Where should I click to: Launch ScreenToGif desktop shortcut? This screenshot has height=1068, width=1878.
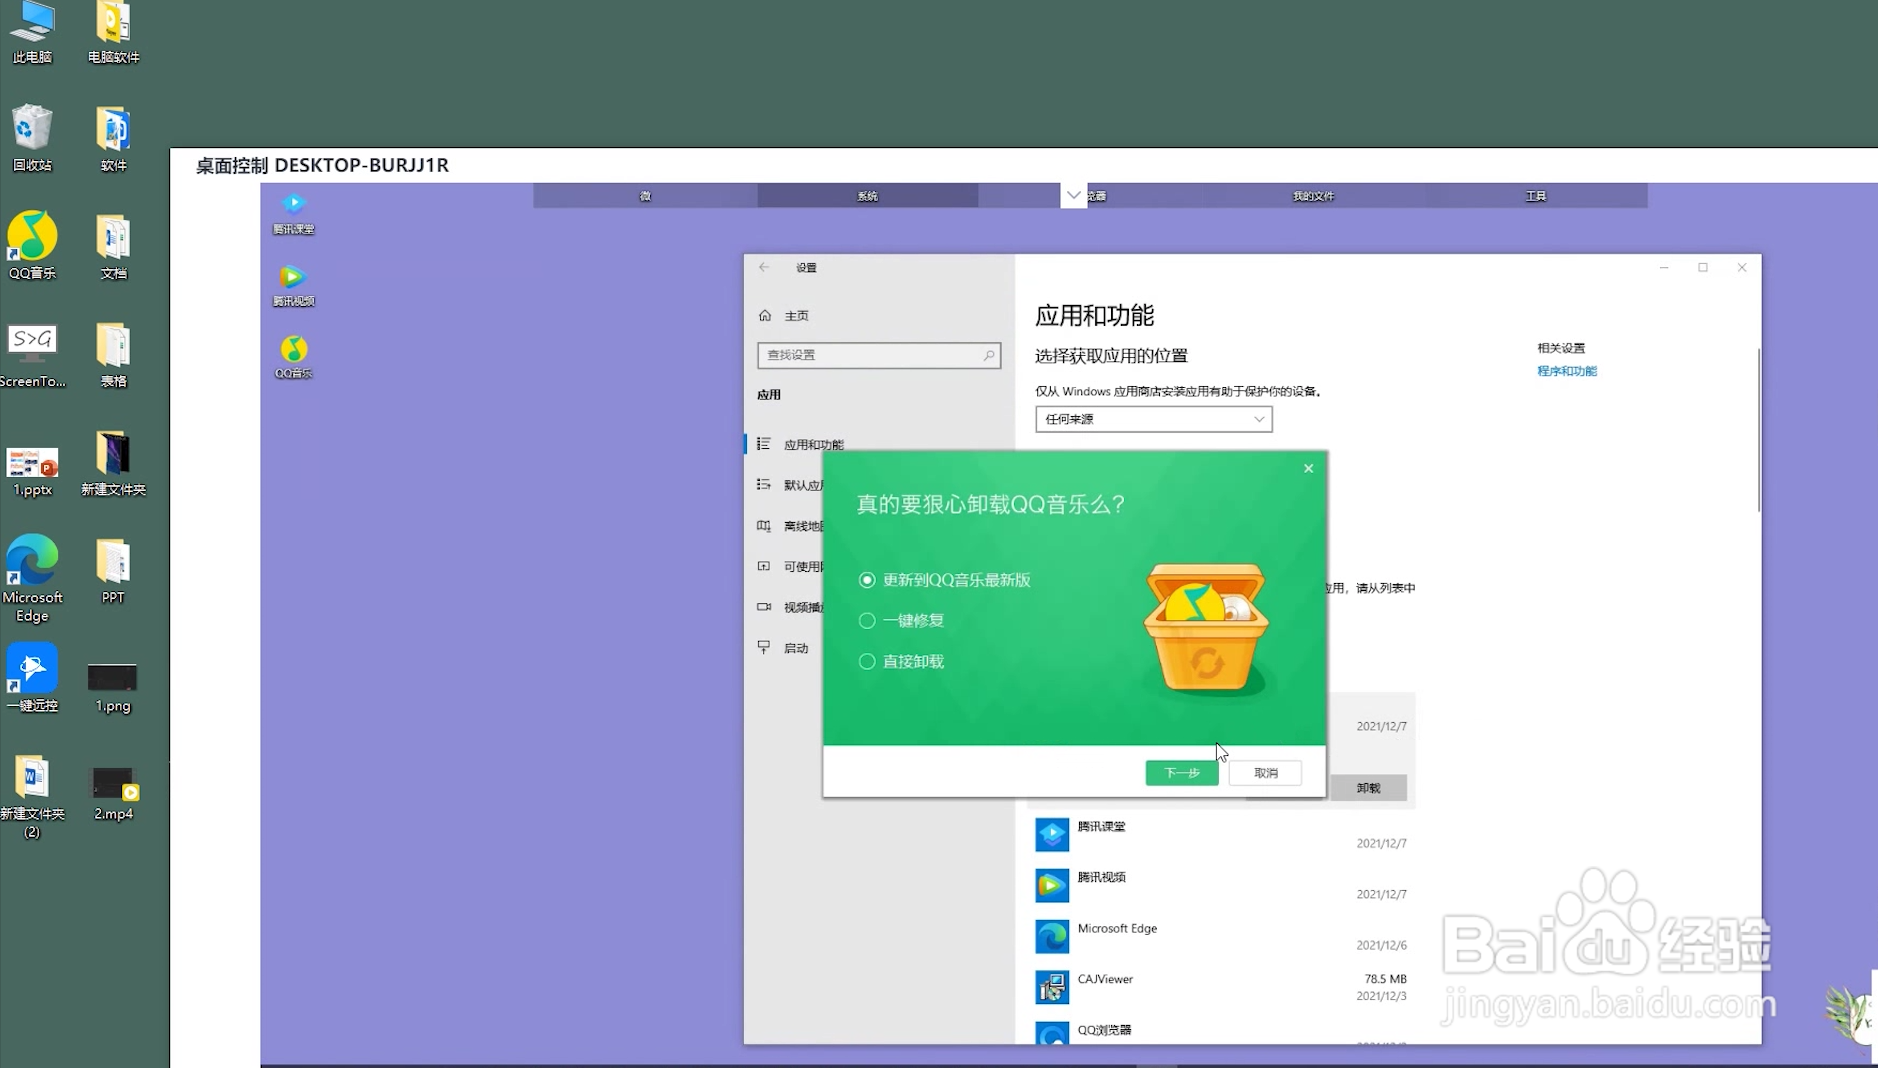32,354
